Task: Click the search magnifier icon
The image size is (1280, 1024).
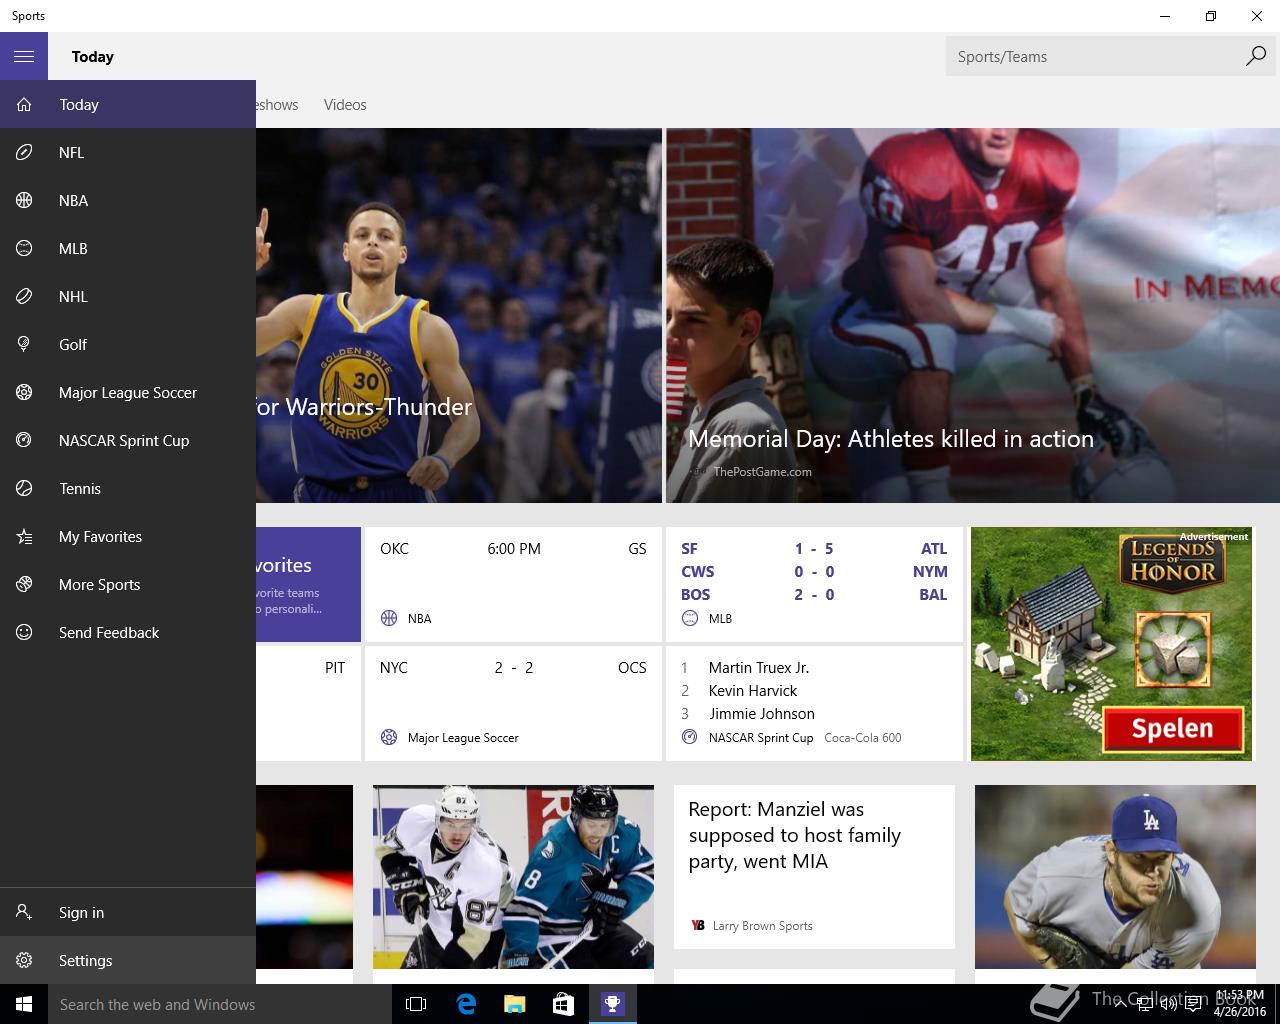Action: (1255, 56)
